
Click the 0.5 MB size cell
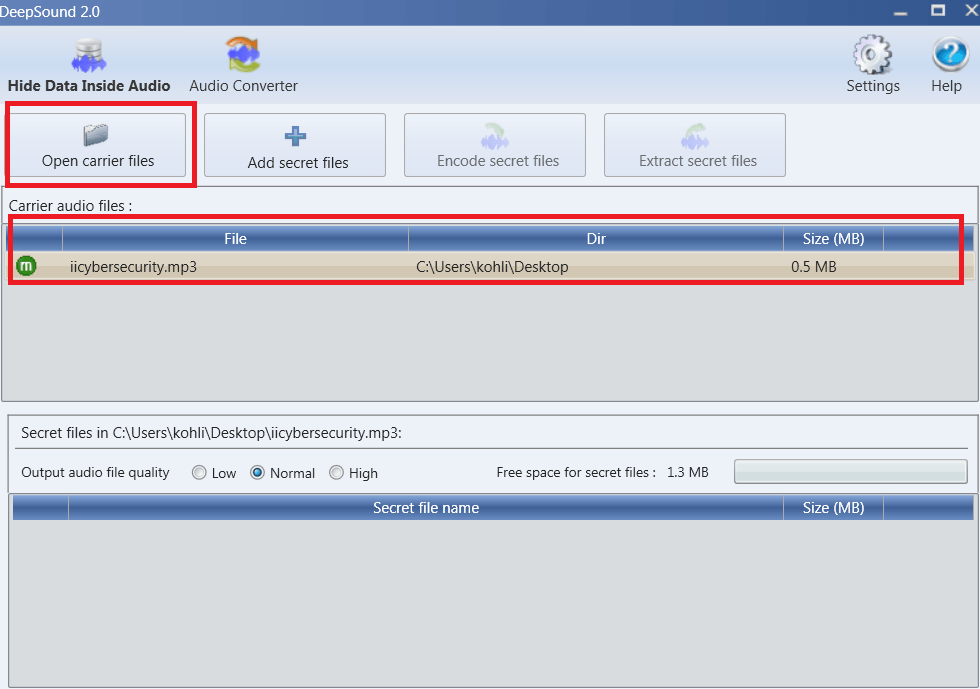tap(814, 267)
